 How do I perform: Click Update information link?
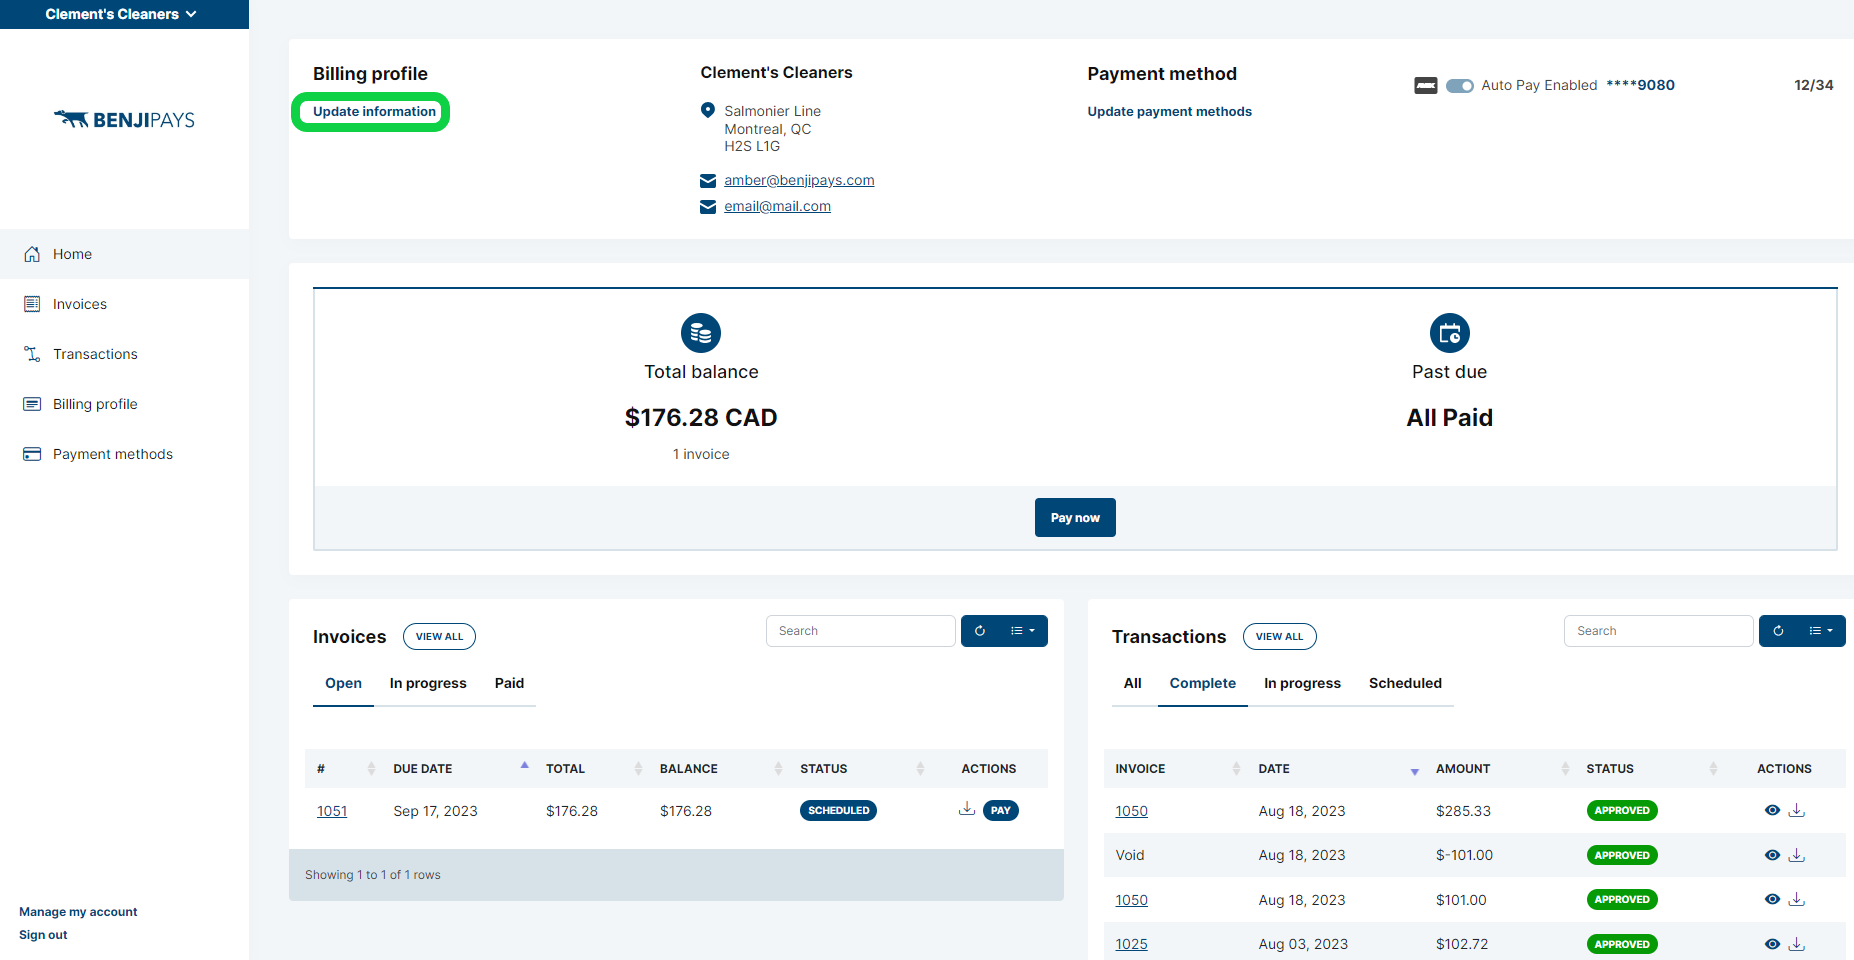click(x=374, y=111)
